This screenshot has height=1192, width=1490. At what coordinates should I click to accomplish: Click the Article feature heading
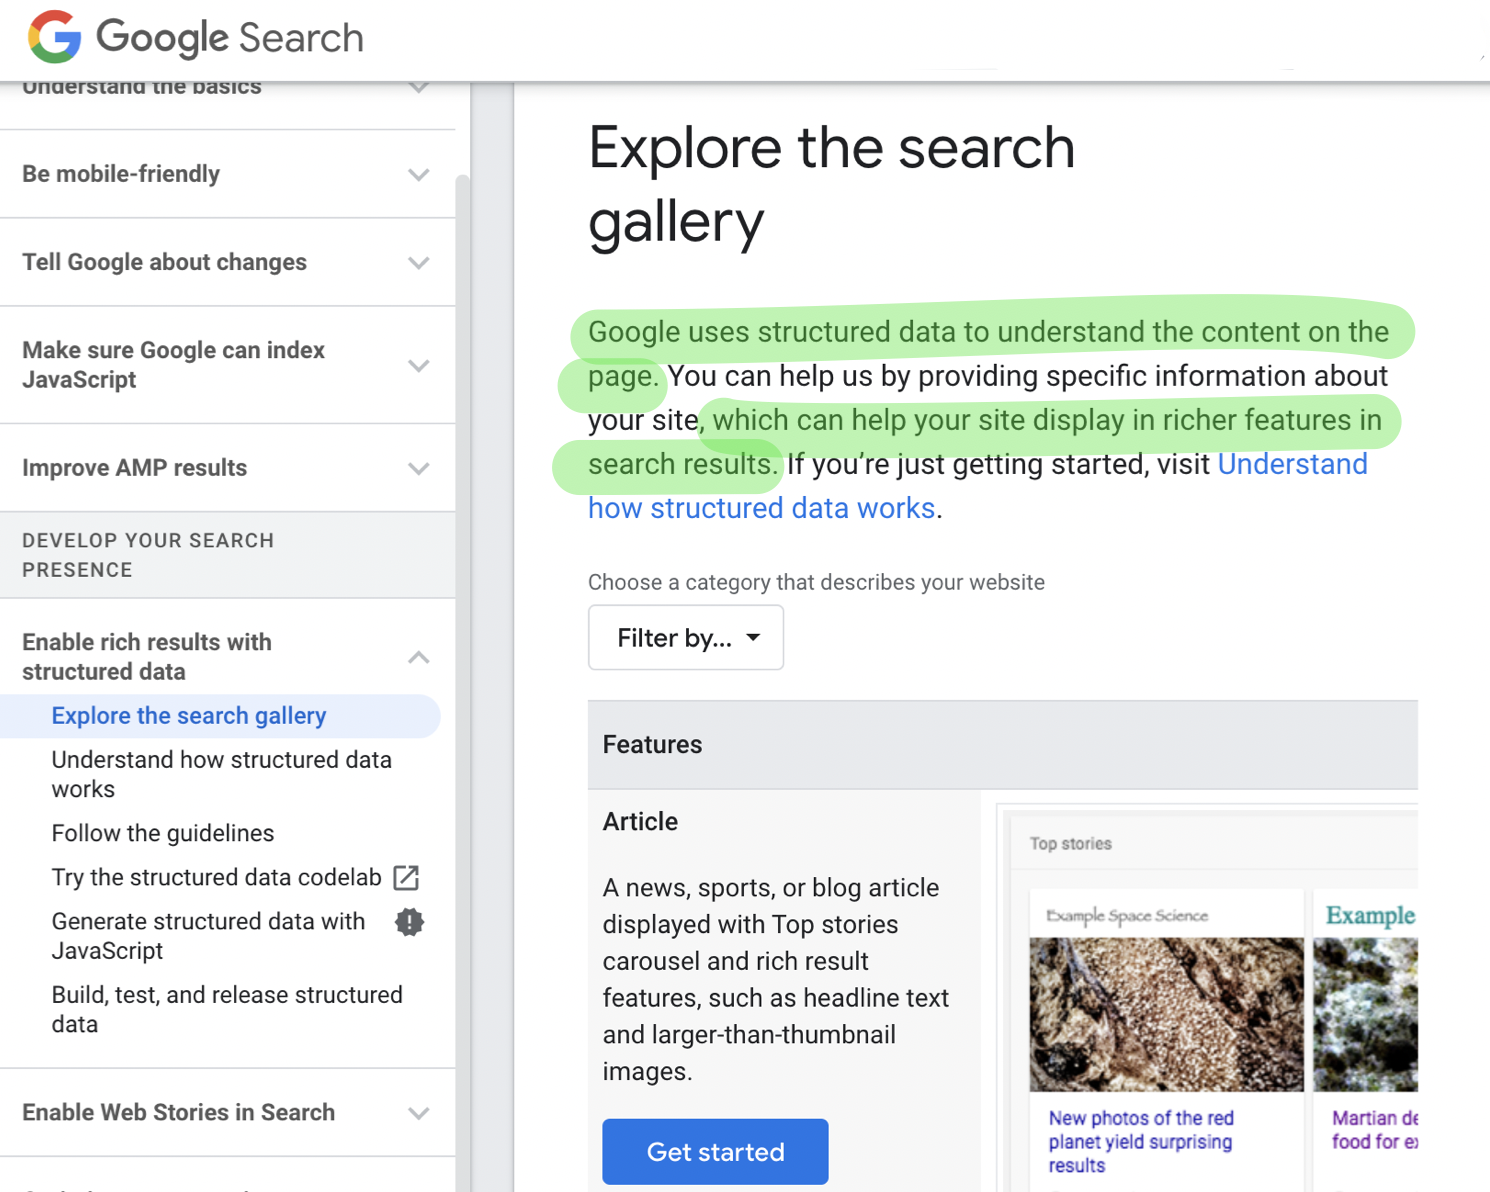point(640,822)
